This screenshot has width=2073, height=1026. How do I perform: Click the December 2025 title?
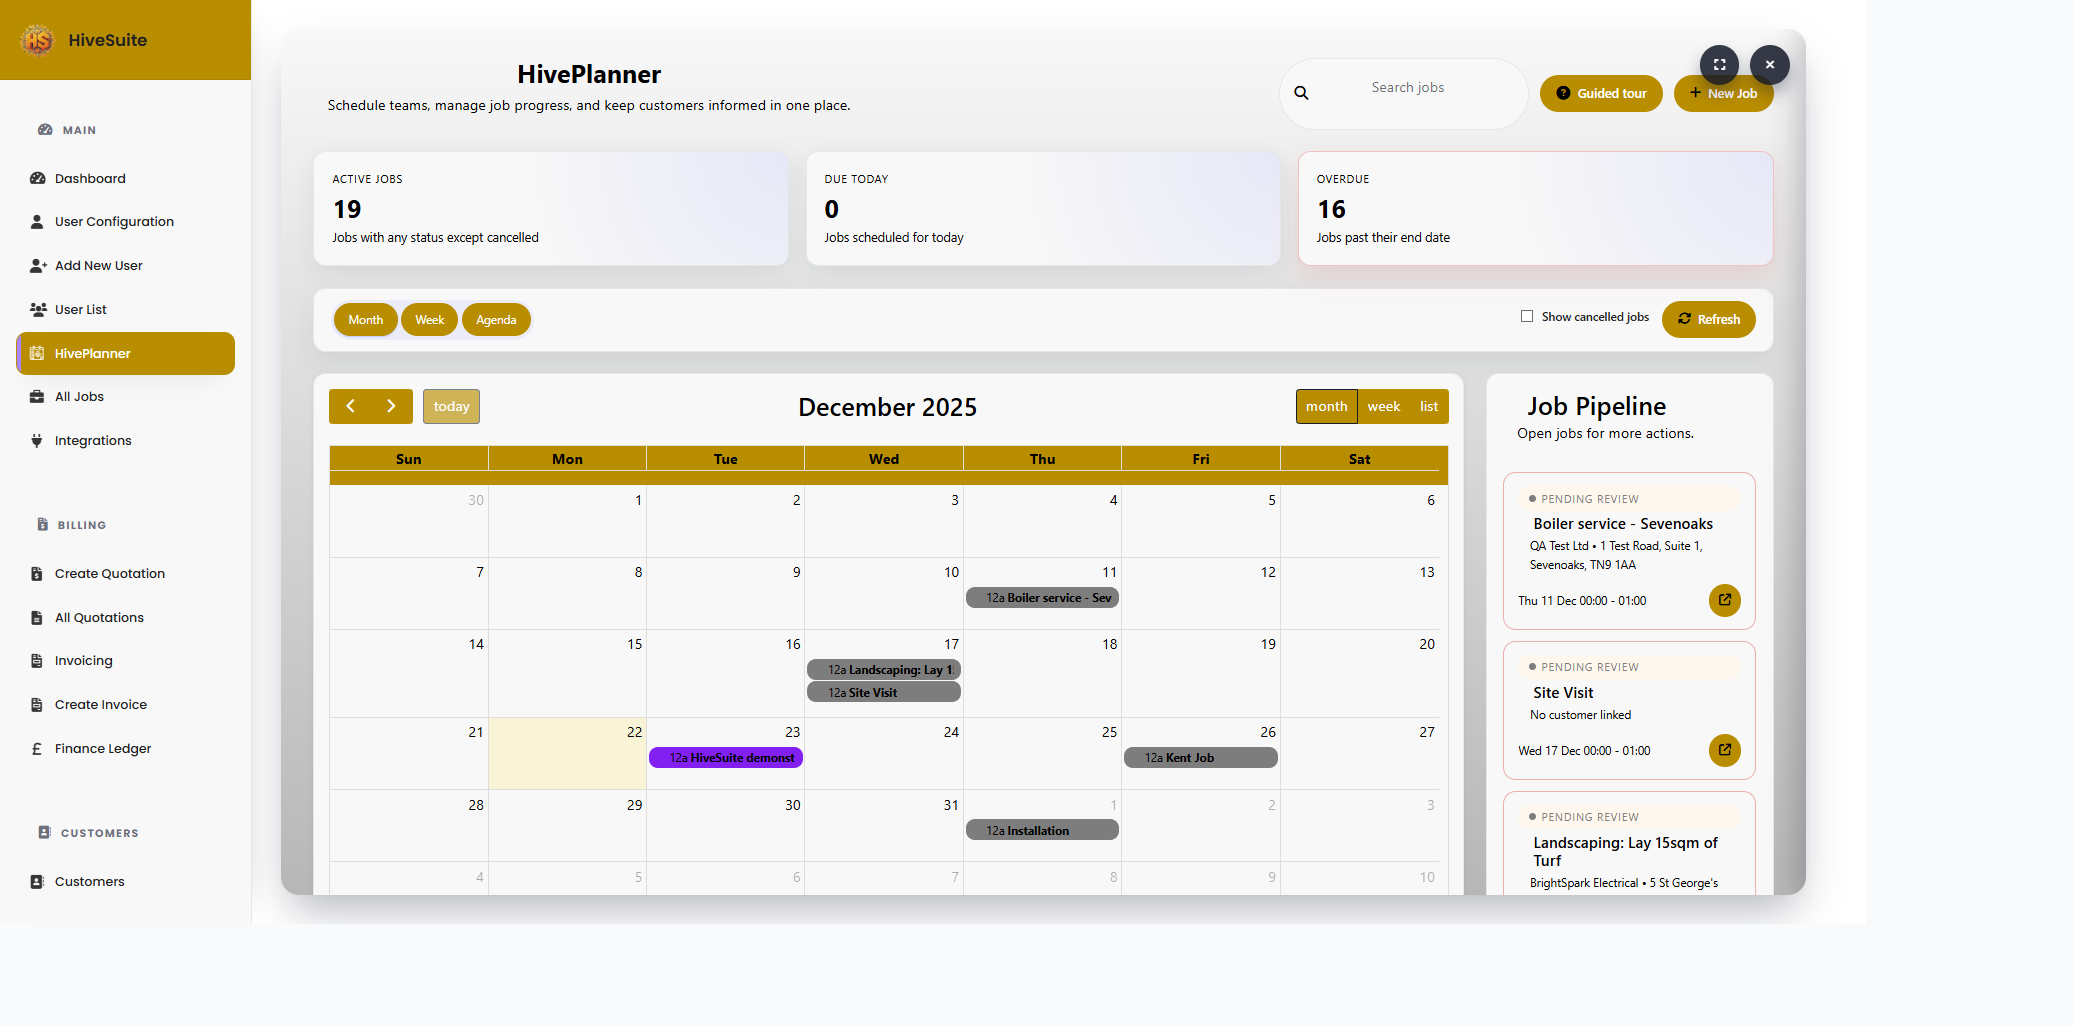click(887, 407)
